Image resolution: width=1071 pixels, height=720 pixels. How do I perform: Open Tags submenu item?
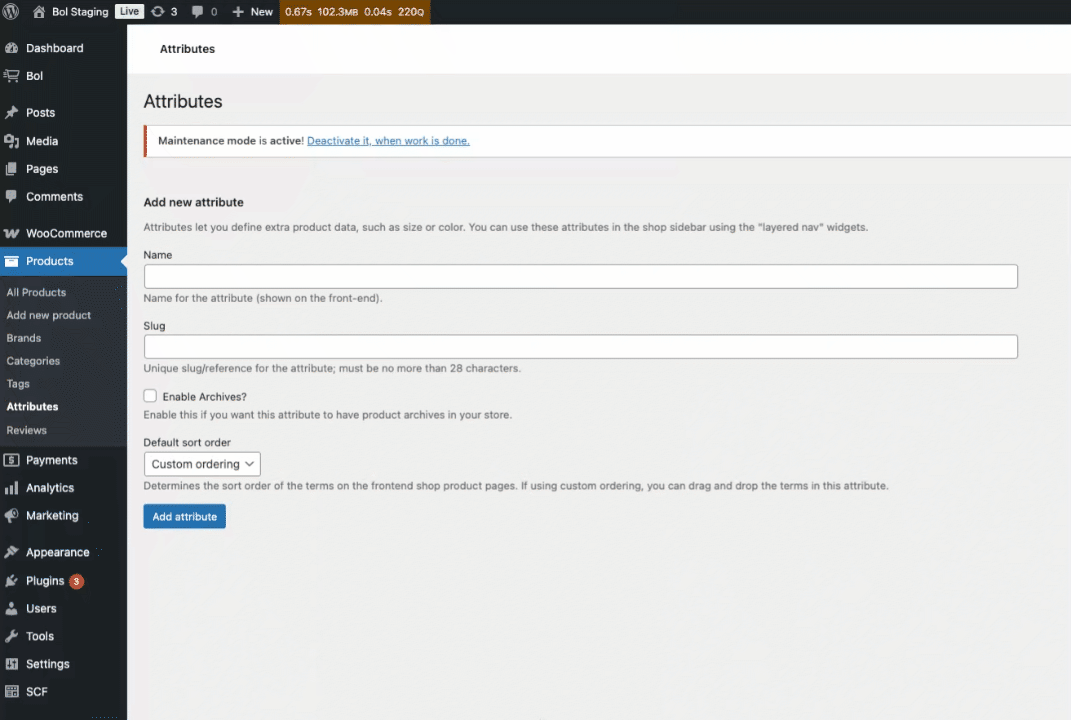pyautogui.click(x=18, y=384)
